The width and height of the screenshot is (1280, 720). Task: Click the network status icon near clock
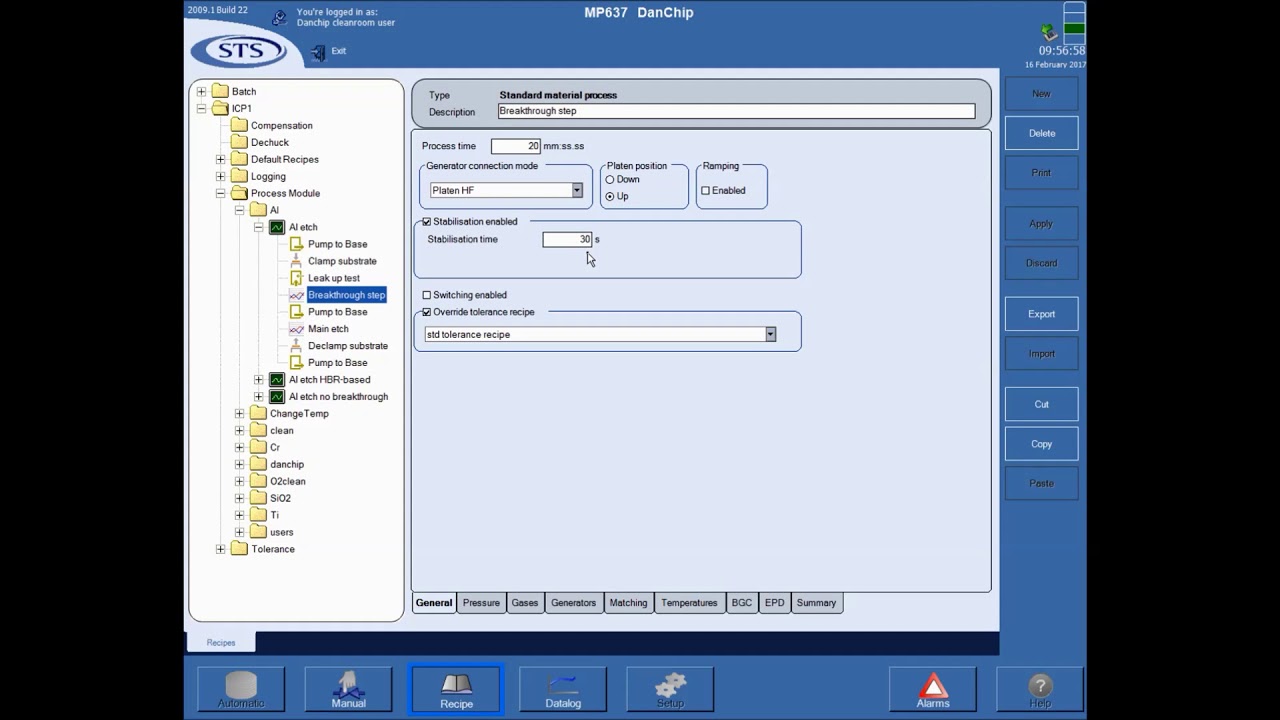(1048, 32)
